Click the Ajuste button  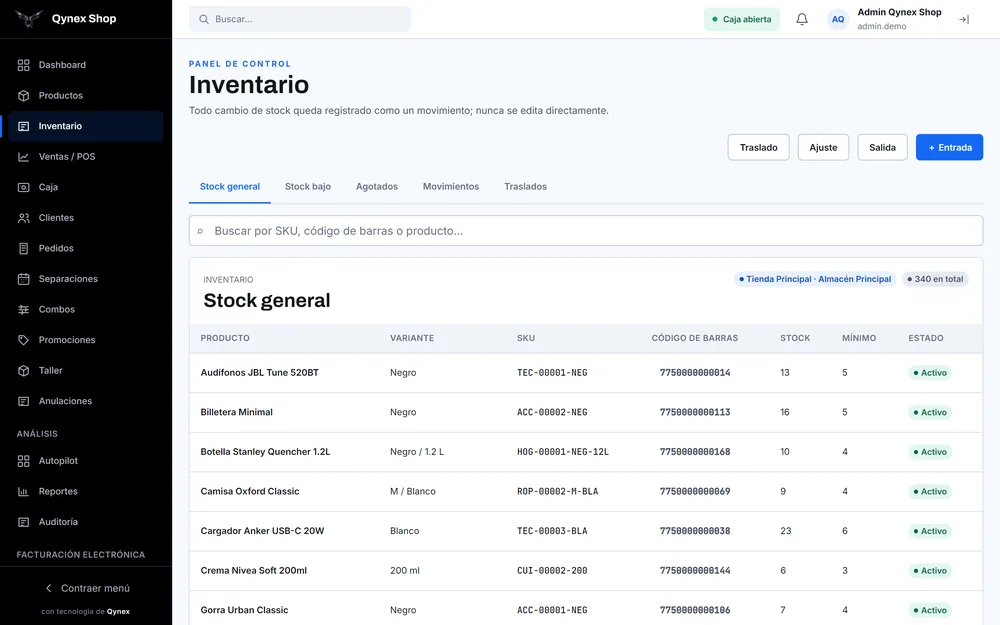coord(823,147)
